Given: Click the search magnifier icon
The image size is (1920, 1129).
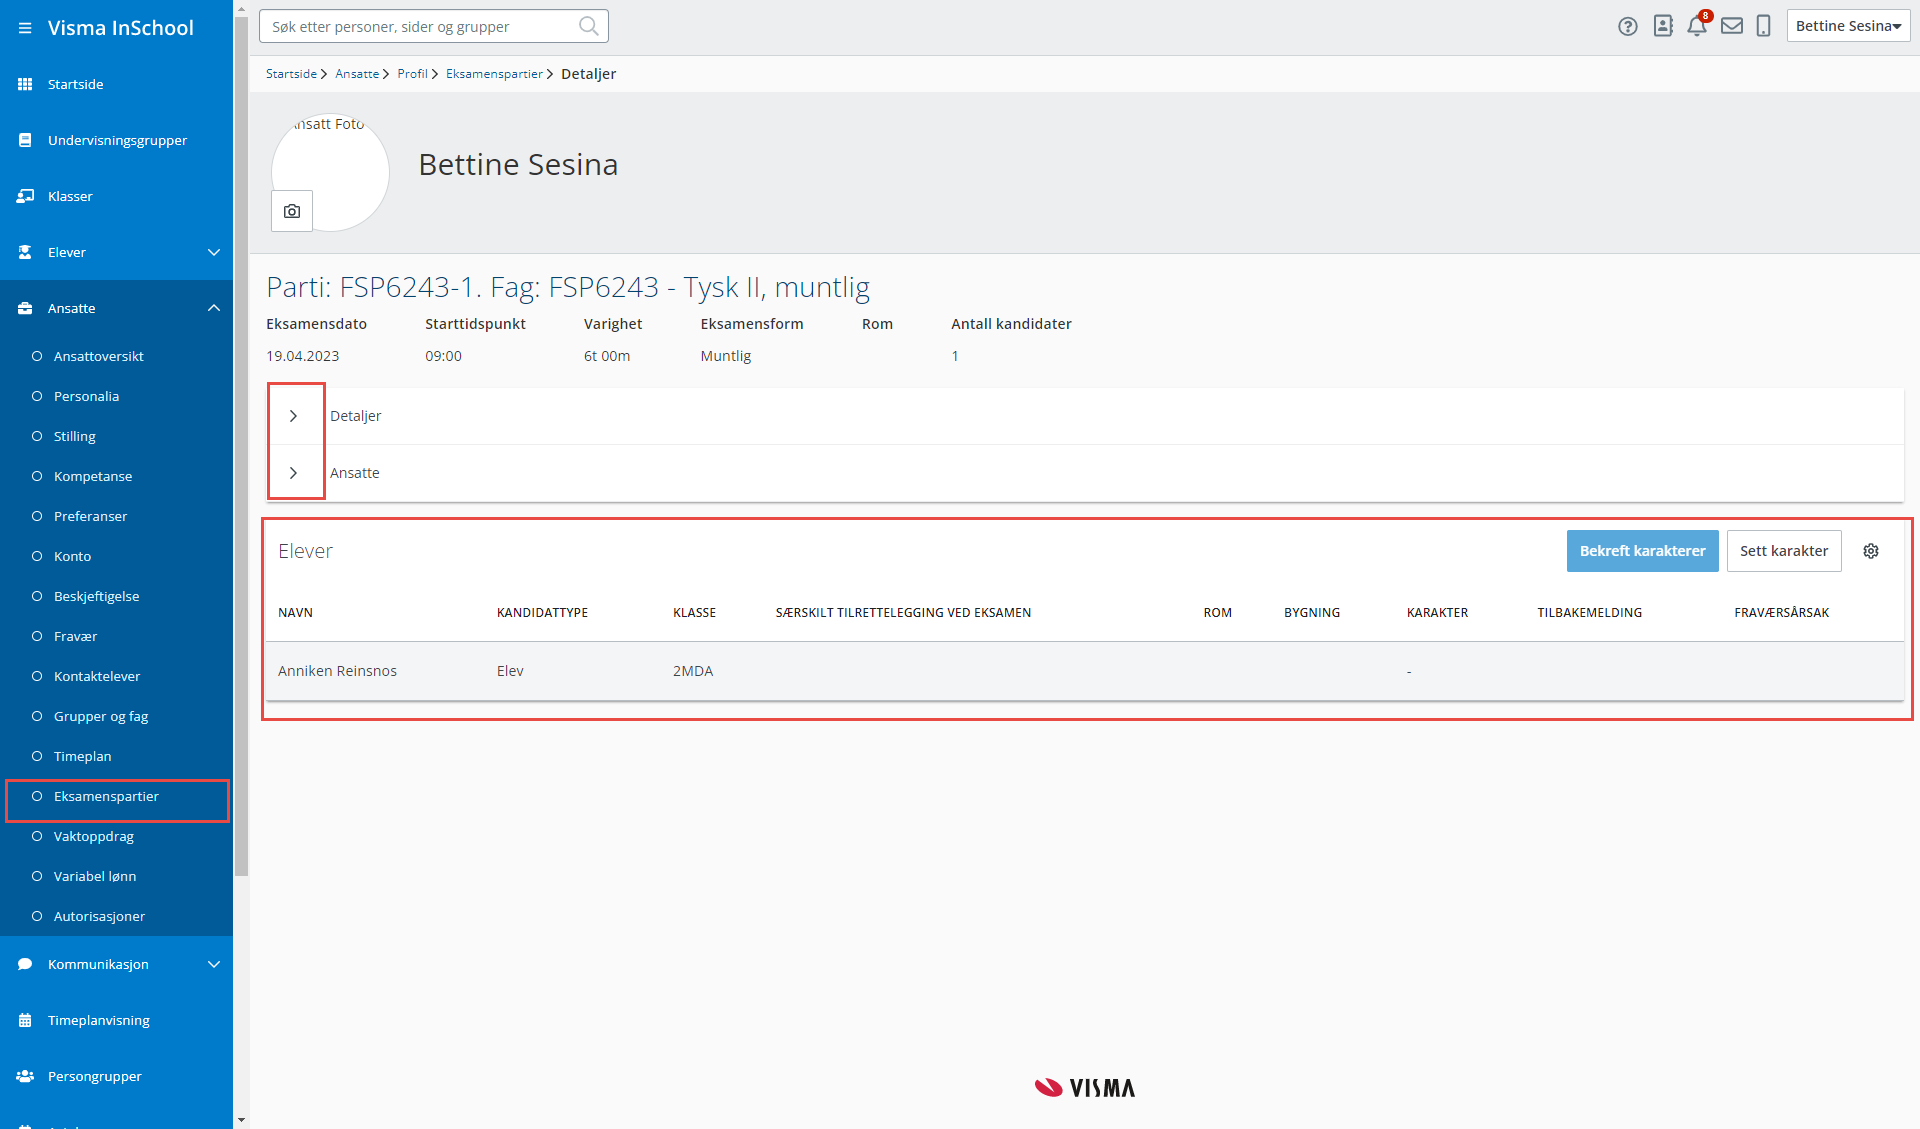Looking at the screenshot, I should [589, 27].
